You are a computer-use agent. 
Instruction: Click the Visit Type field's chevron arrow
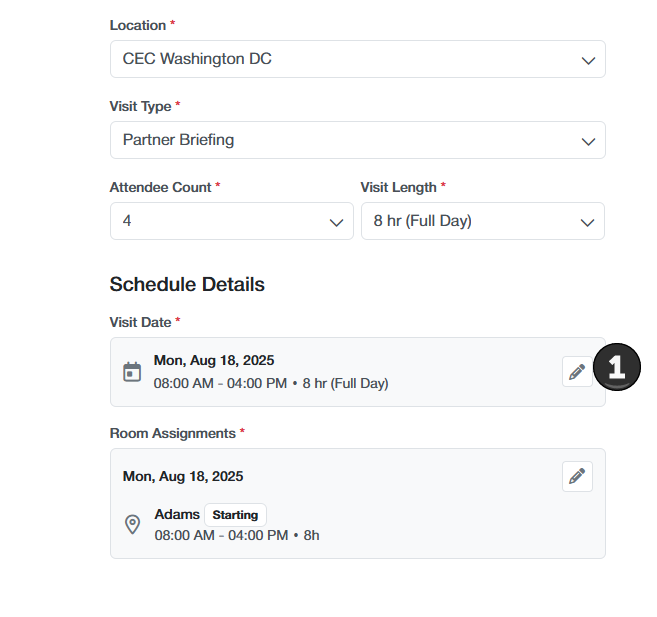coord(588,141)
